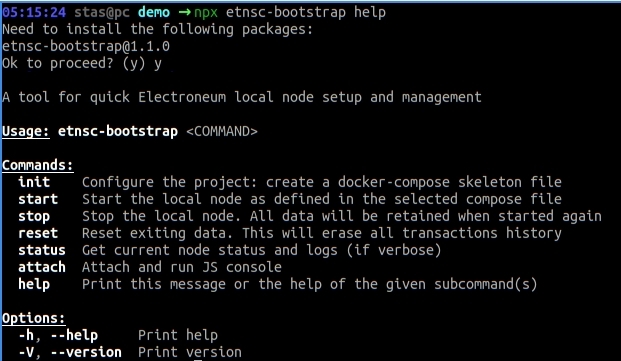
Task: Click the 'Ok to proceed? (y) y' line
Action: coord(82,63)
